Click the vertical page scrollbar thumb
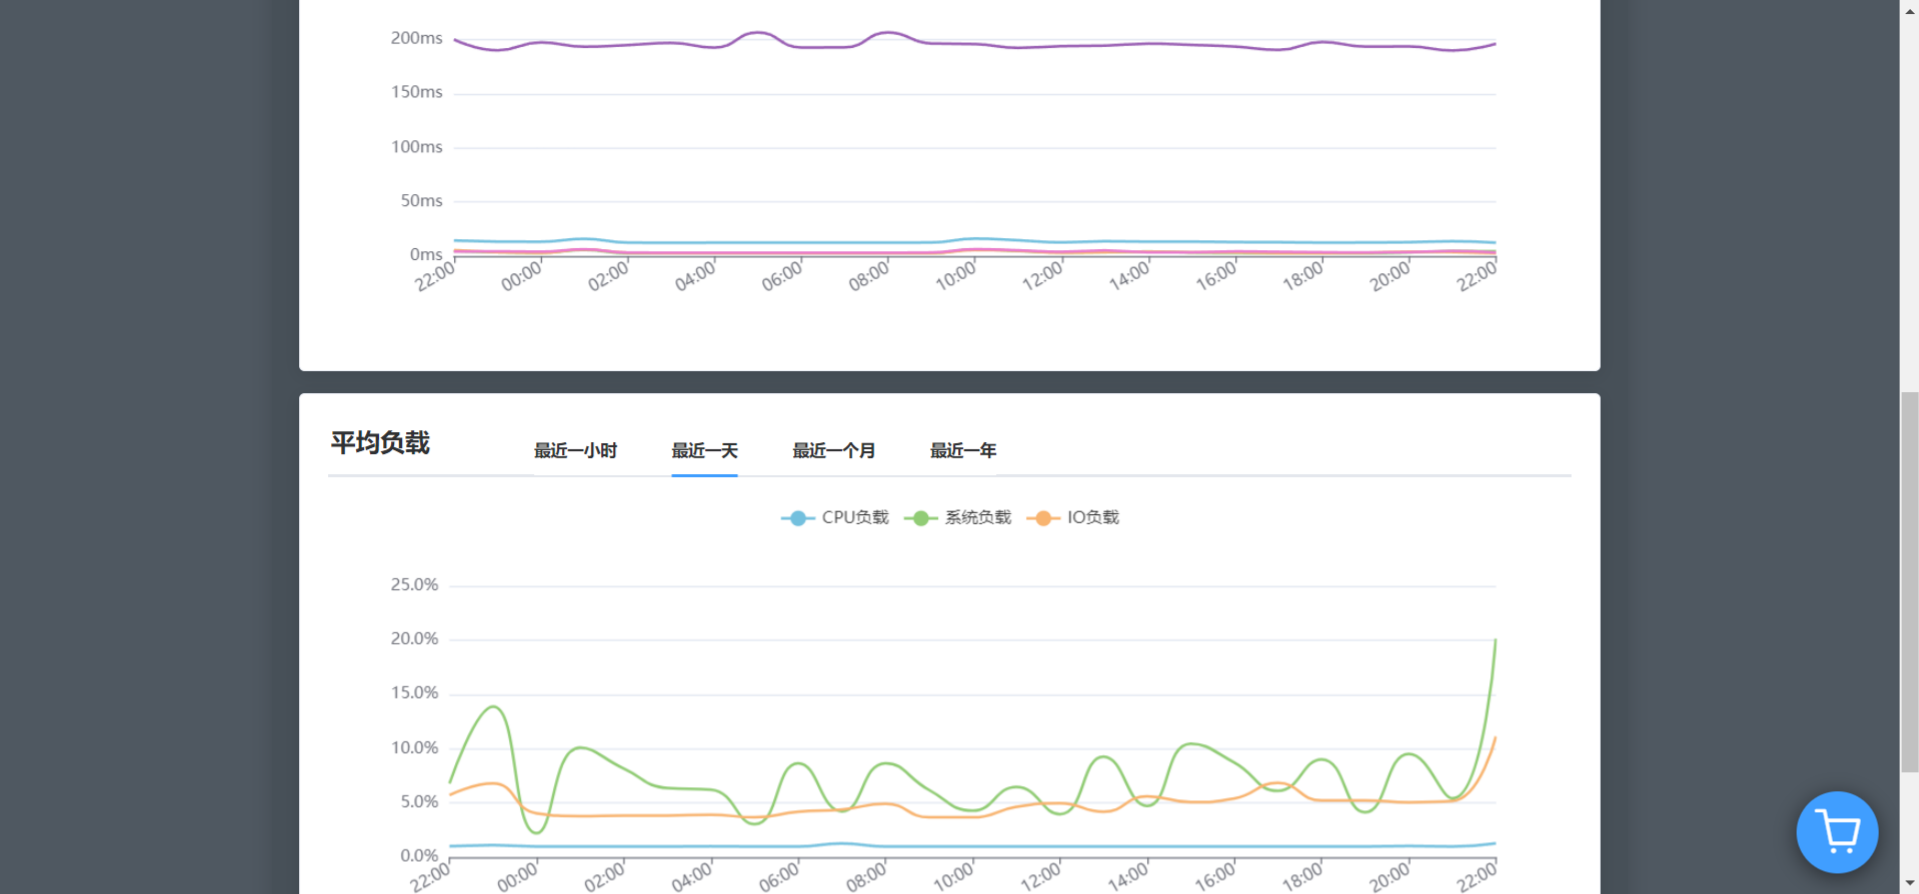 (x=1909, y=580)
